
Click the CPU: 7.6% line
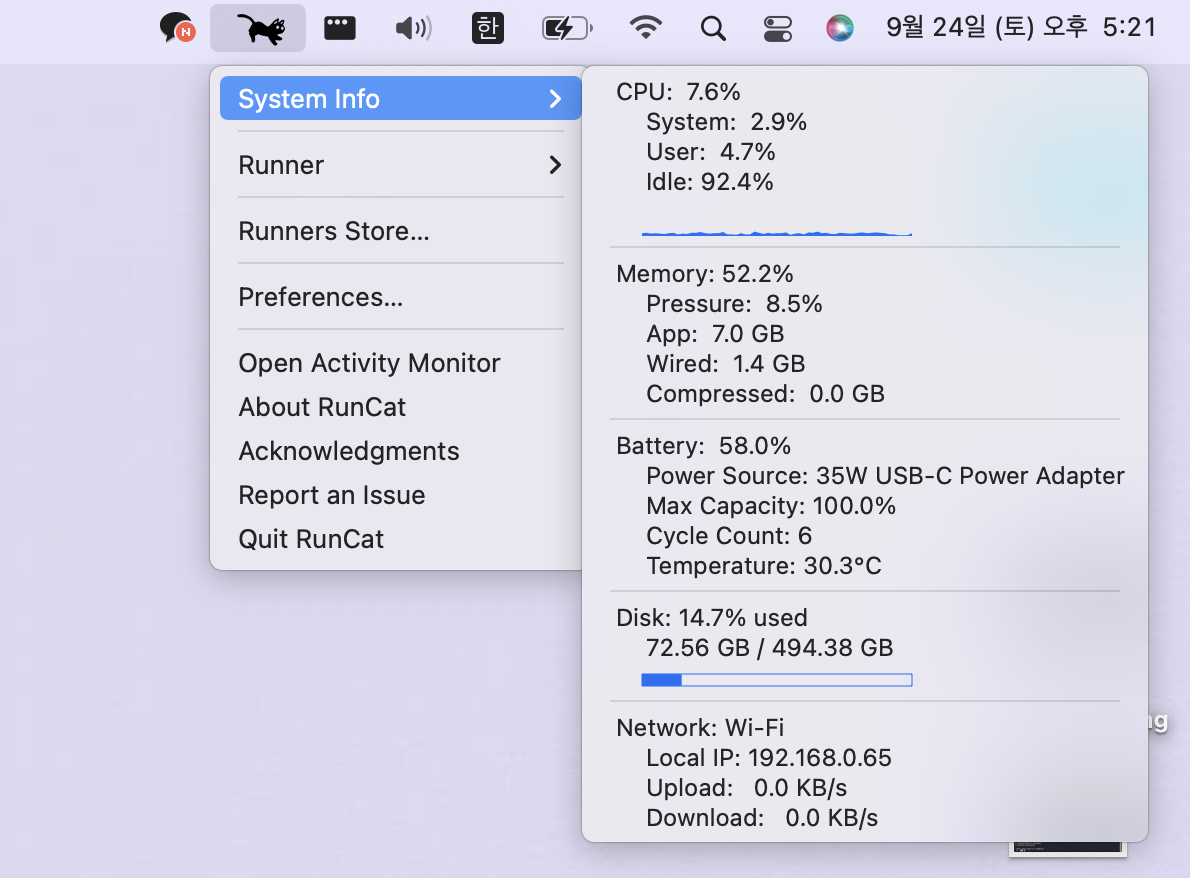[x=678, y=92]
